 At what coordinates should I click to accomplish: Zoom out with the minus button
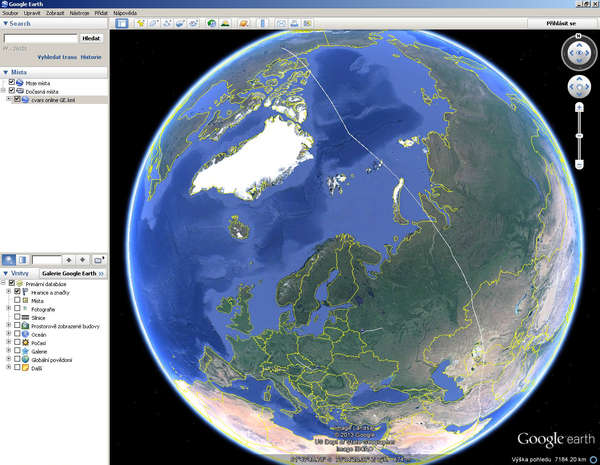579,165
